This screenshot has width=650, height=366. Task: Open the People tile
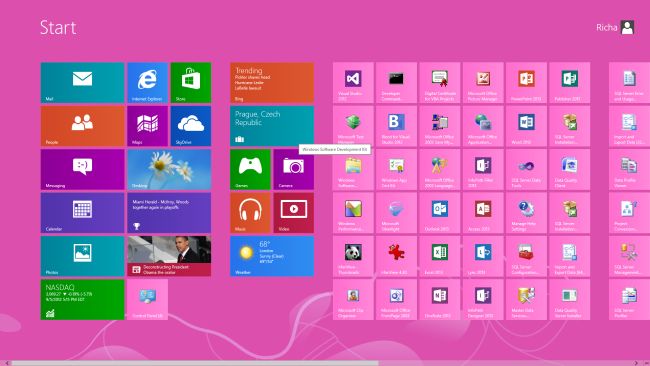pyautogui.click(x=82, y=126)
